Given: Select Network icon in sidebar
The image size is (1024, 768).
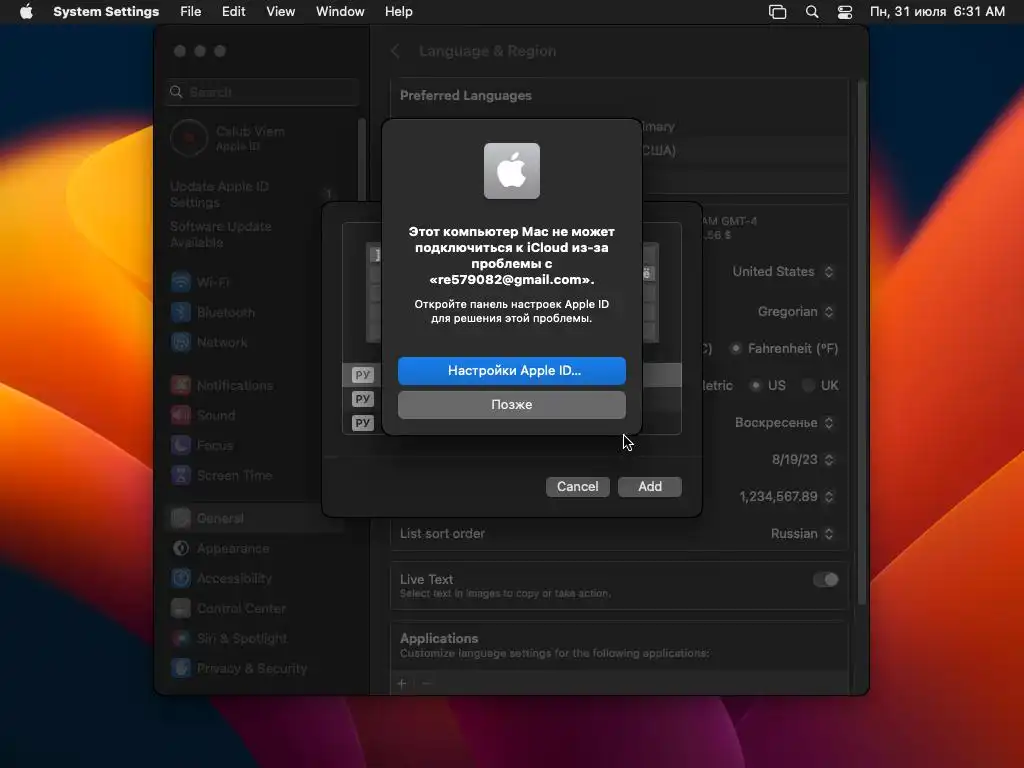Looking at the screenshot, I should tap(181, 342).
